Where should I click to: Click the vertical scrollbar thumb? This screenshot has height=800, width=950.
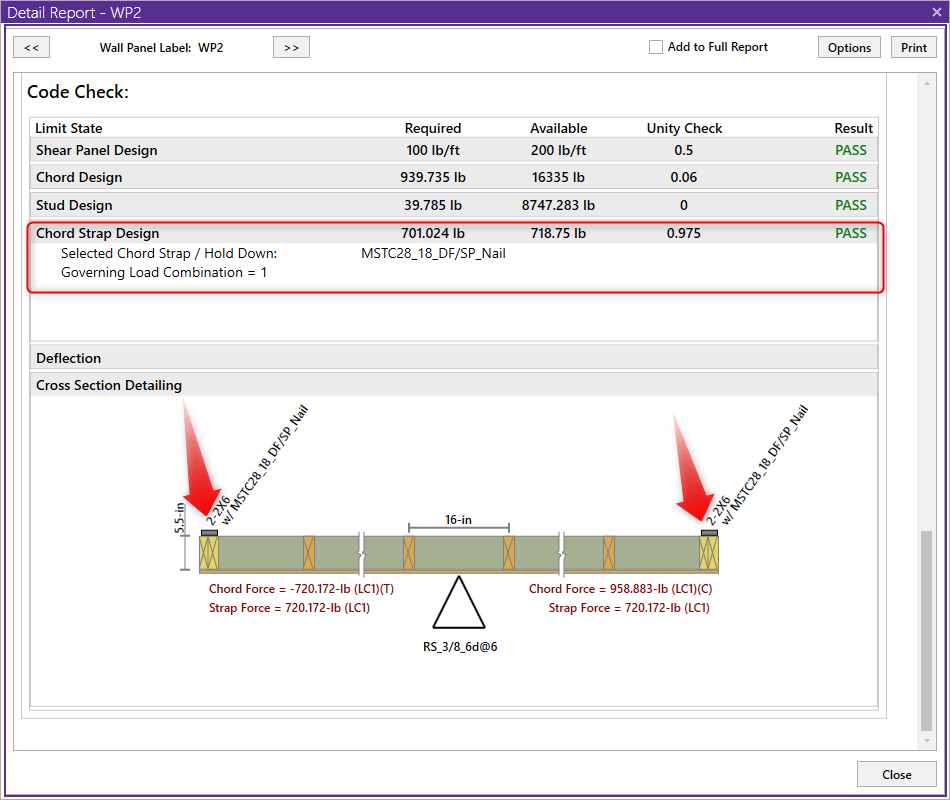927,630
